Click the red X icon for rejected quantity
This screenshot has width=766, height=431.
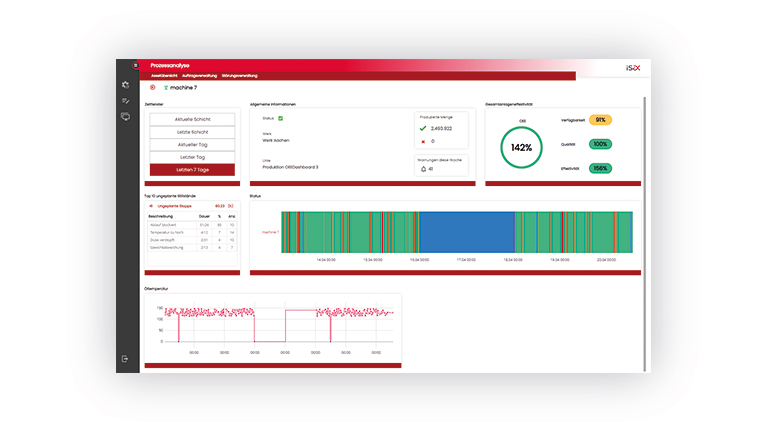click(423, 142)
